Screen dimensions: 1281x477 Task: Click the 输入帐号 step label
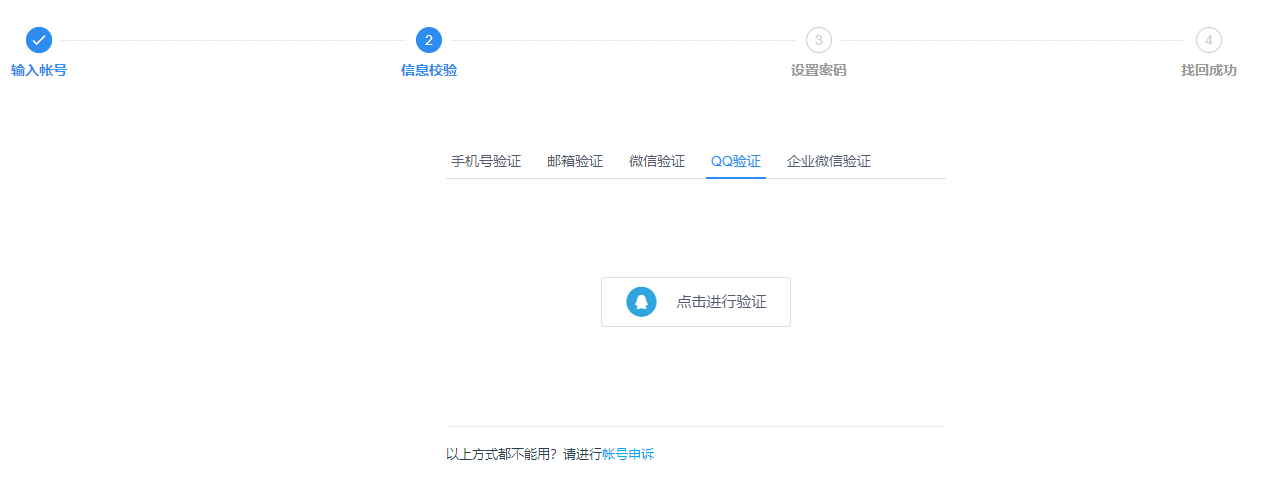coord(39,70)
